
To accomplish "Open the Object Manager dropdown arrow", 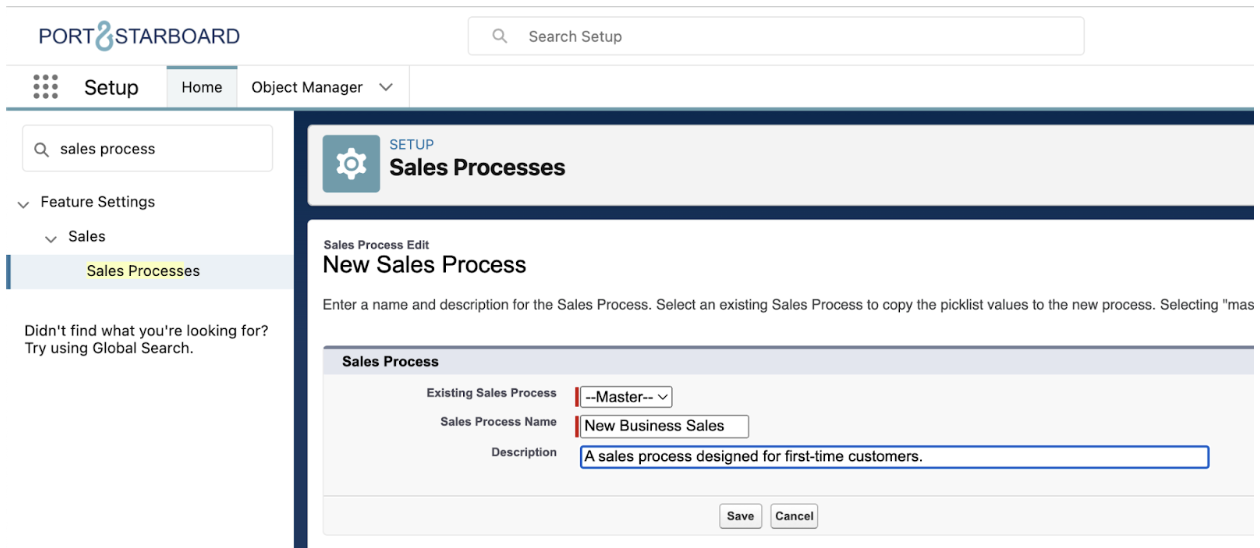I will (386, 87).
